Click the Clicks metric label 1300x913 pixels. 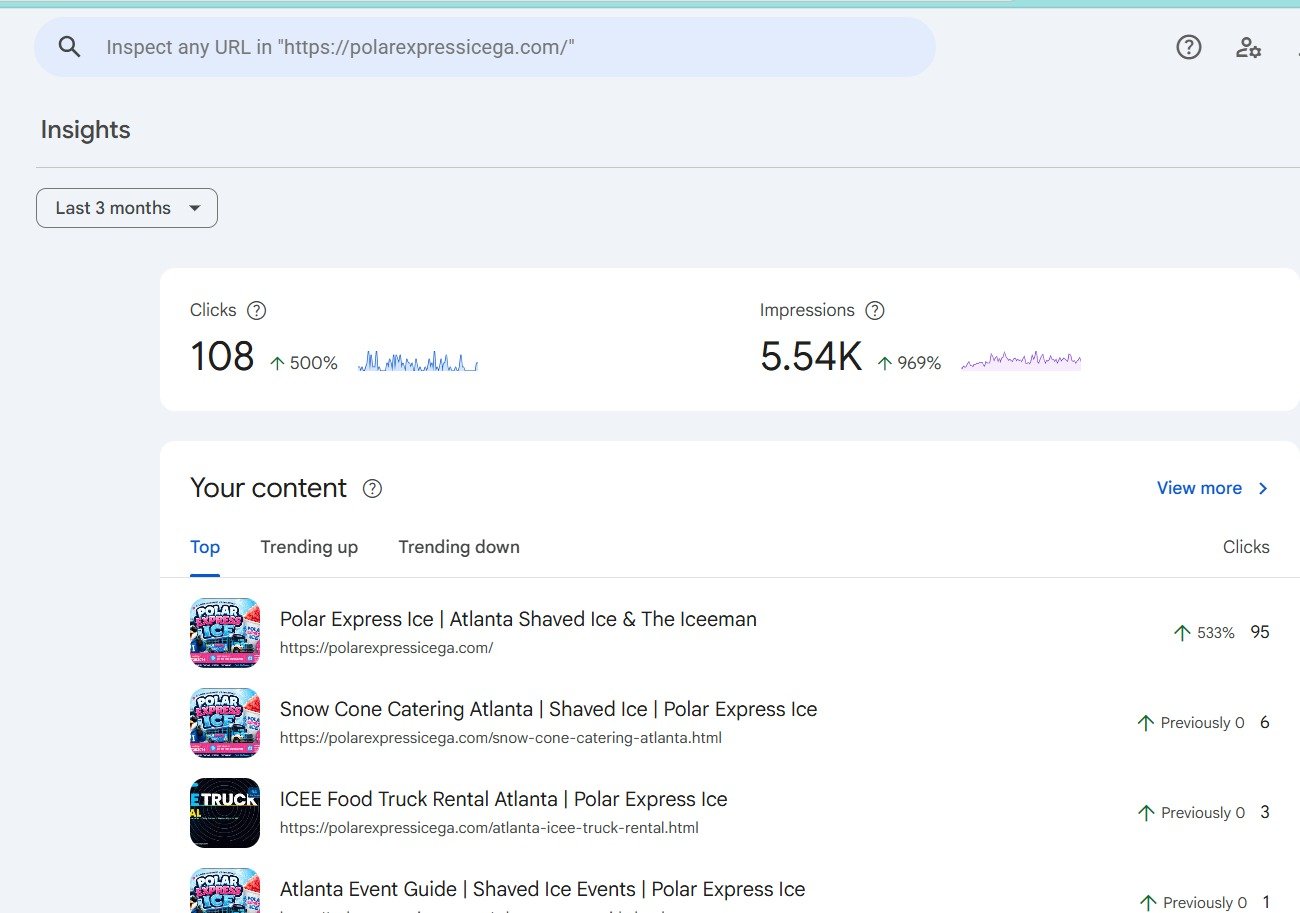click(213, 310)
